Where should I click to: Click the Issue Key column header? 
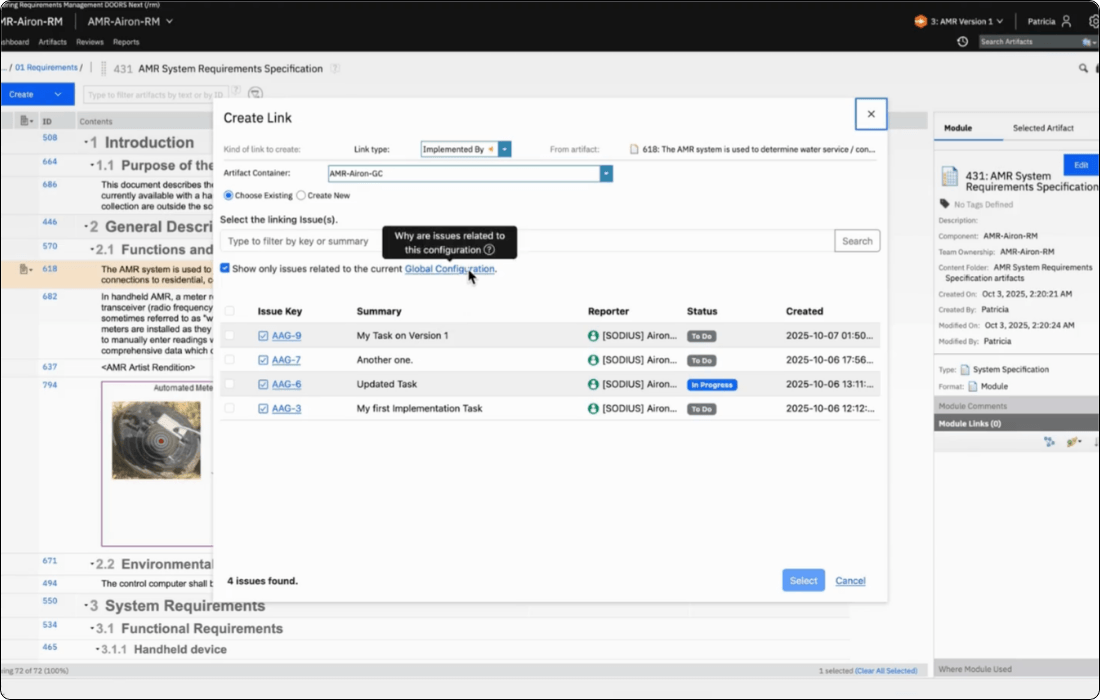pos(280,311)
